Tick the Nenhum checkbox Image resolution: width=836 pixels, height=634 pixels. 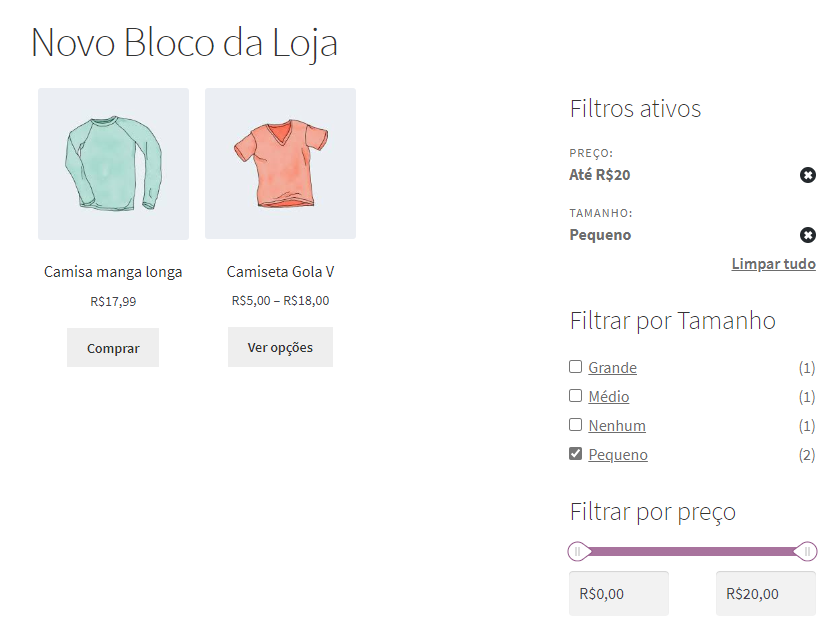[x=575, y=425]
